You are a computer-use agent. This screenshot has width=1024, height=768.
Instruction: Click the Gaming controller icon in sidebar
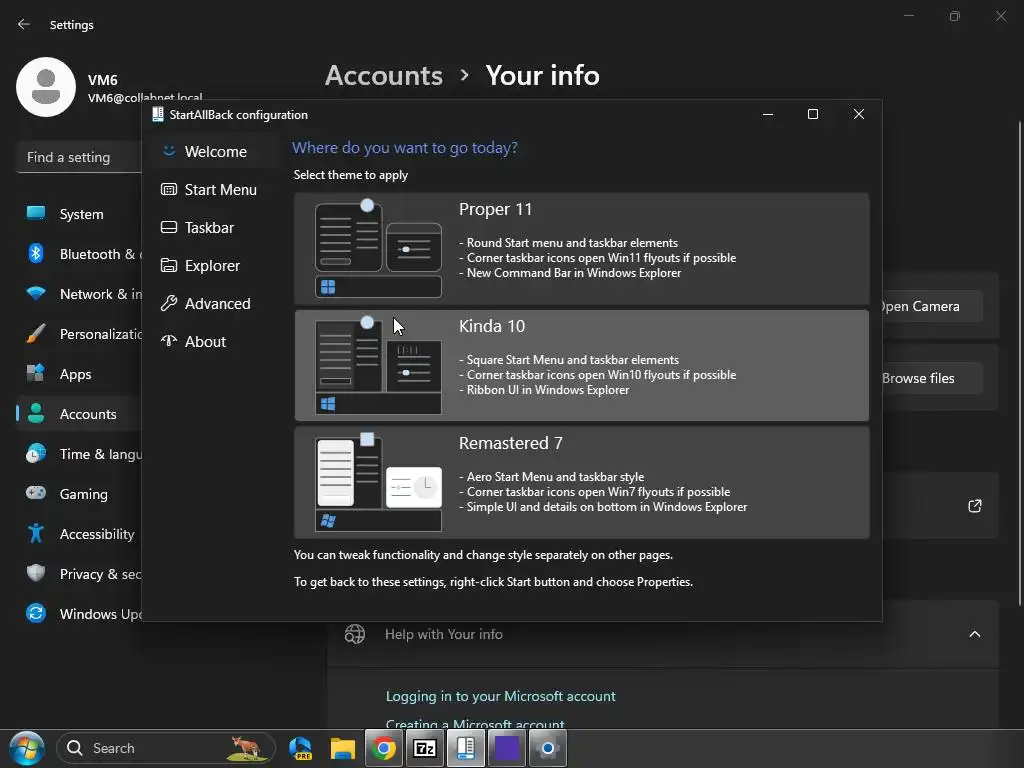point(36,493)
